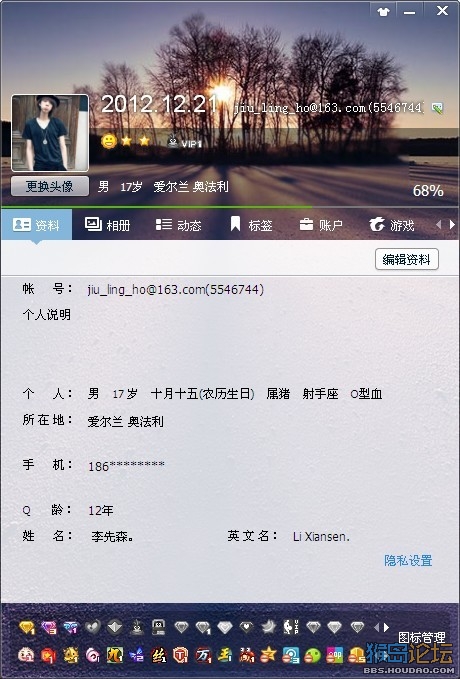The image size is (460, 679).
Task: Click the NBA VIP badge icon
Action: 291,627
